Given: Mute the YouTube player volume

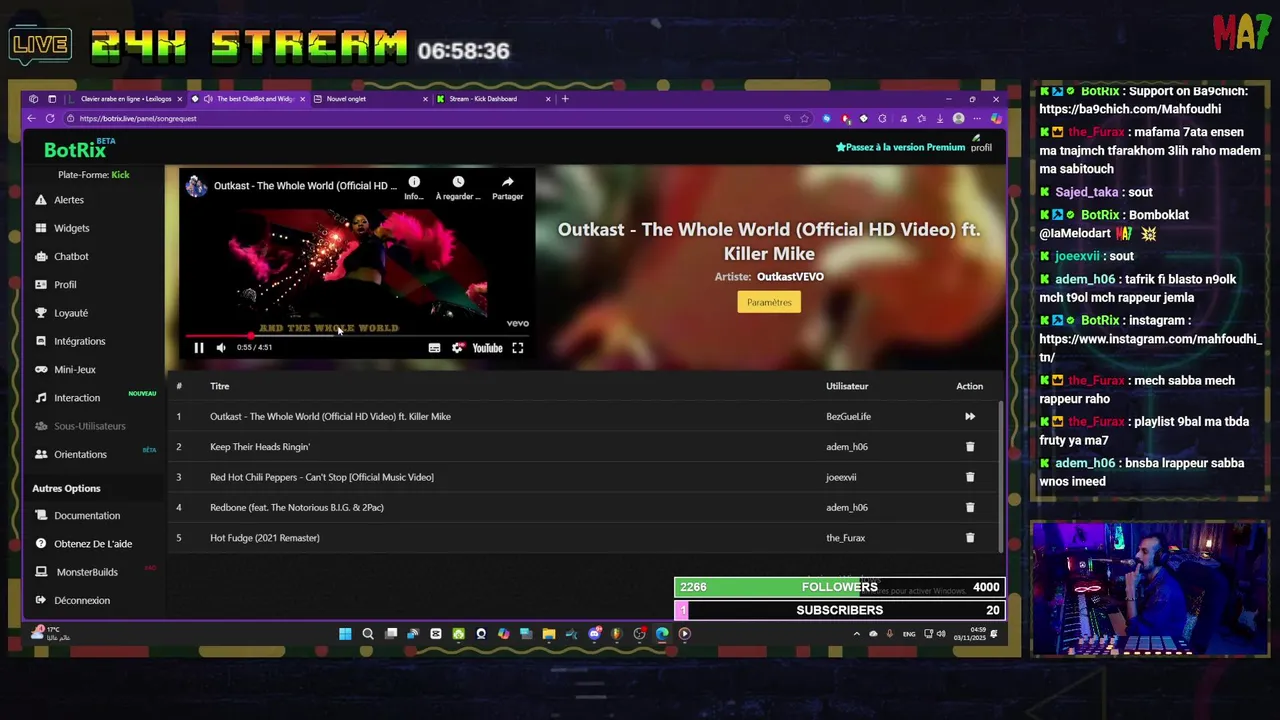Looking at the screenshot, I should tap(221, 348).
